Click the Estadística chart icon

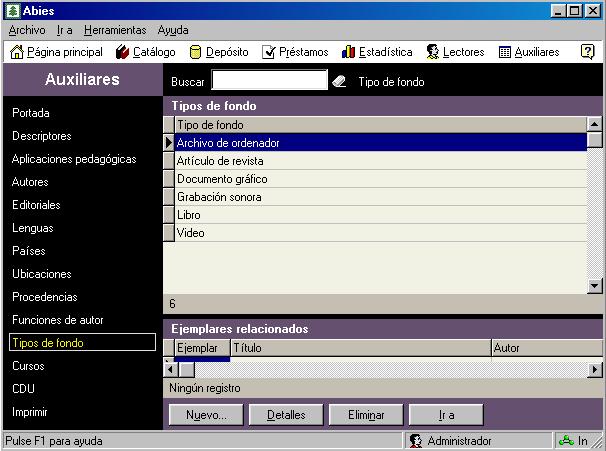click(x=349, y=52)
